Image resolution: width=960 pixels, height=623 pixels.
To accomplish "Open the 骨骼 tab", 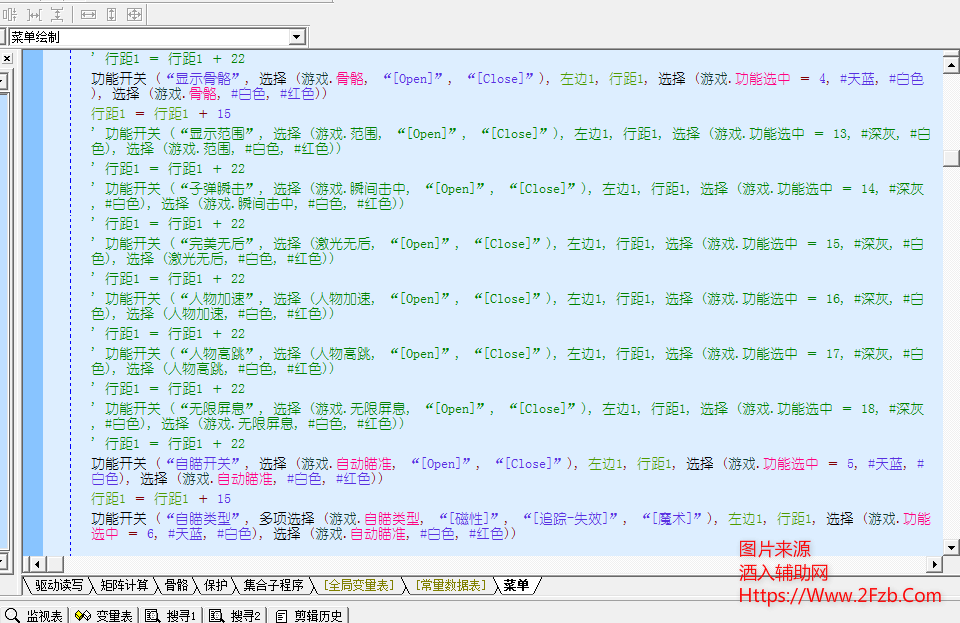I will point(176,585).
